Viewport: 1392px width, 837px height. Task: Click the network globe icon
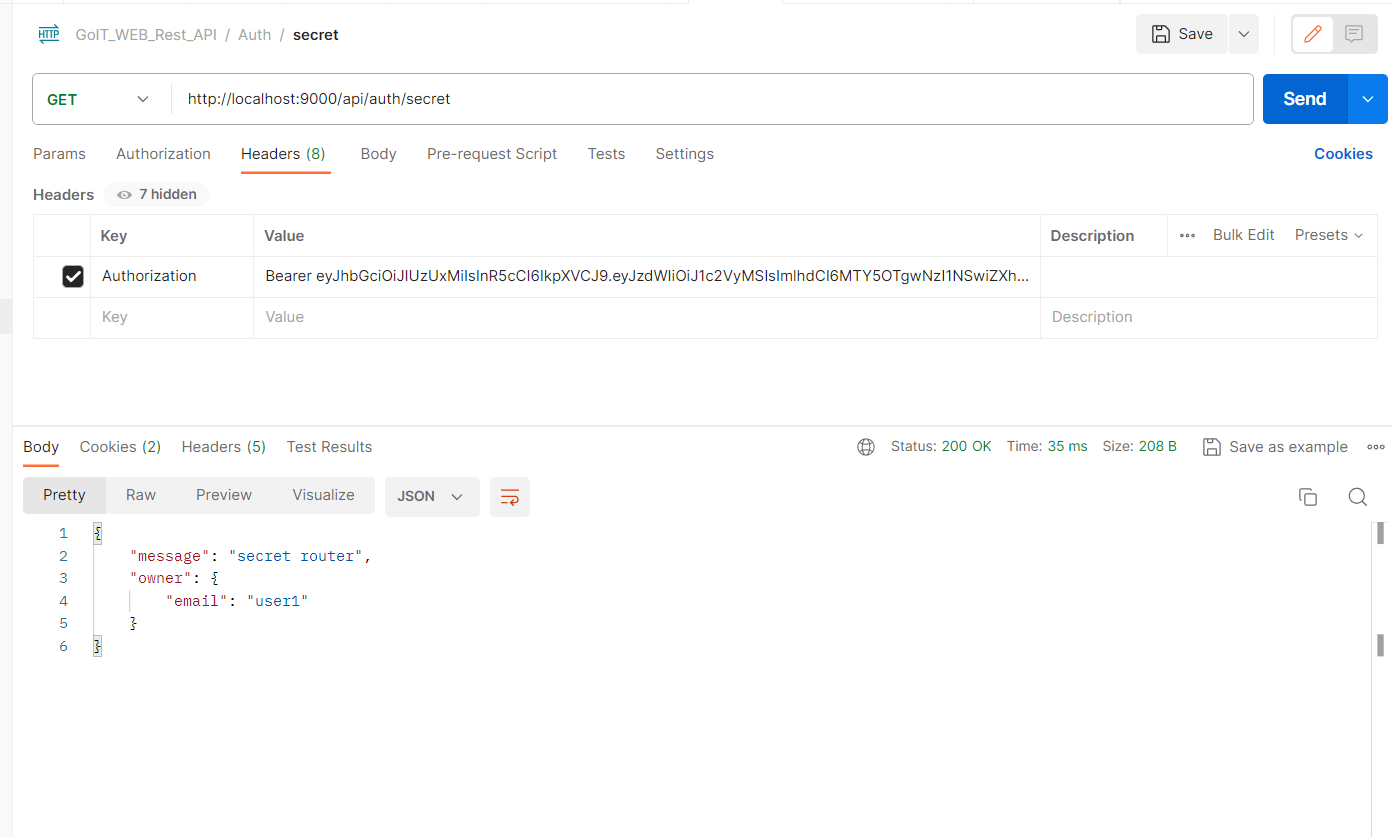[866, 447]
